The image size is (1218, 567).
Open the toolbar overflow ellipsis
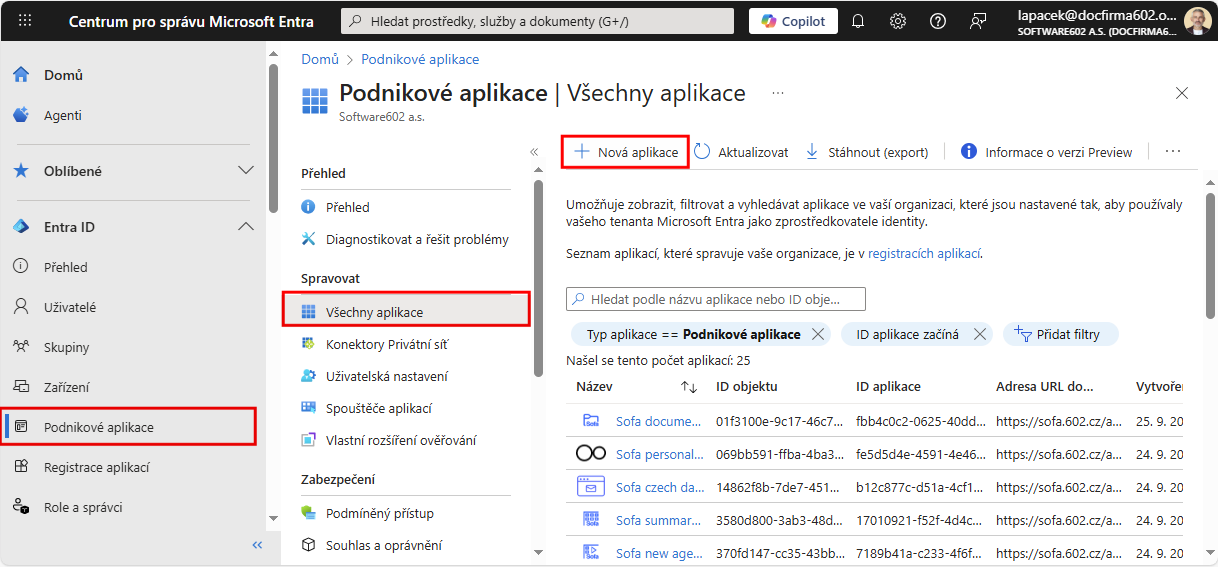[x=1173, y=152]
